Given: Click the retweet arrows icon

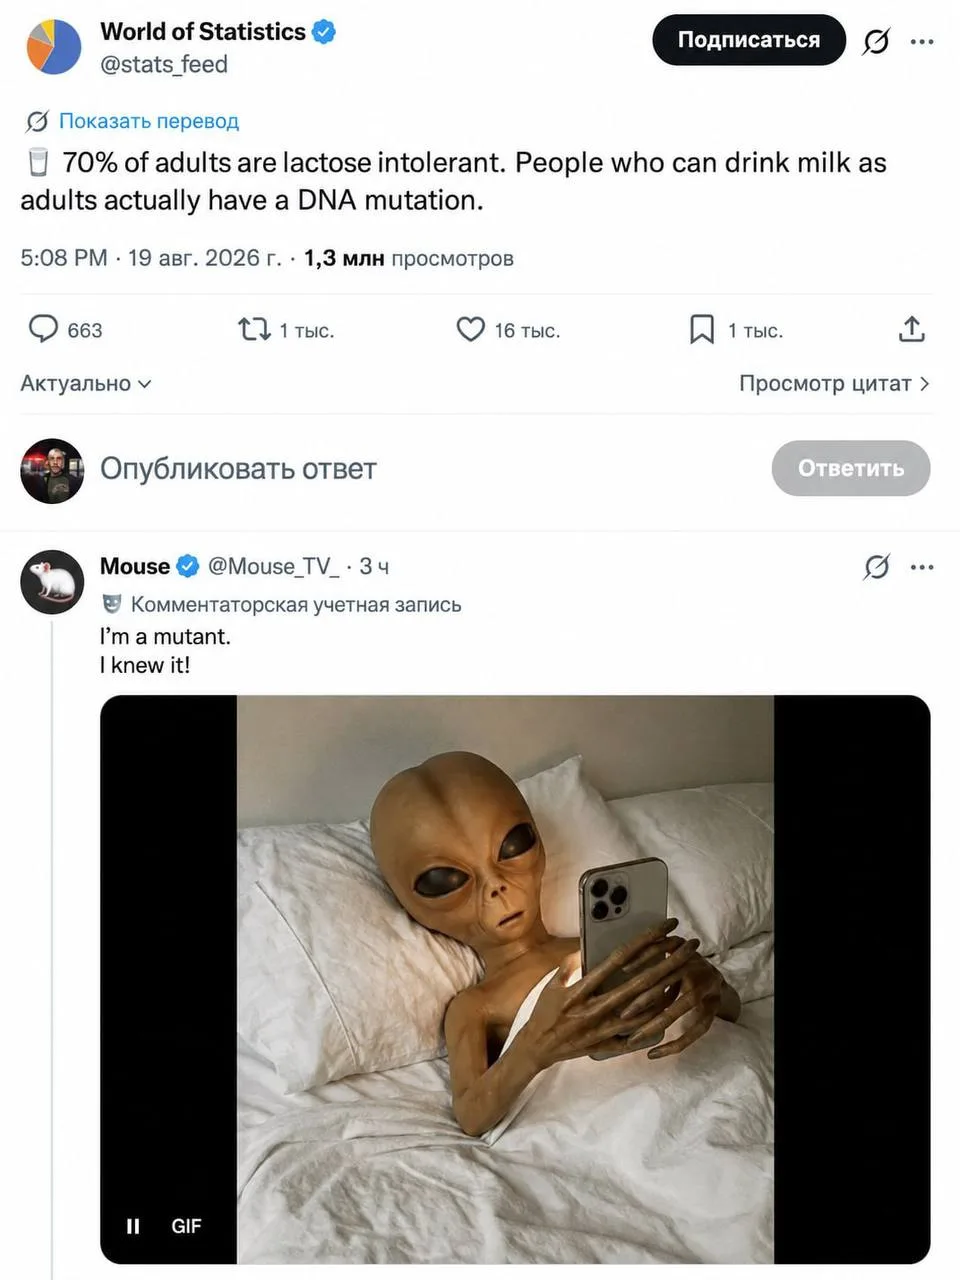Looking at the screenshot, I should pos(254,329).
